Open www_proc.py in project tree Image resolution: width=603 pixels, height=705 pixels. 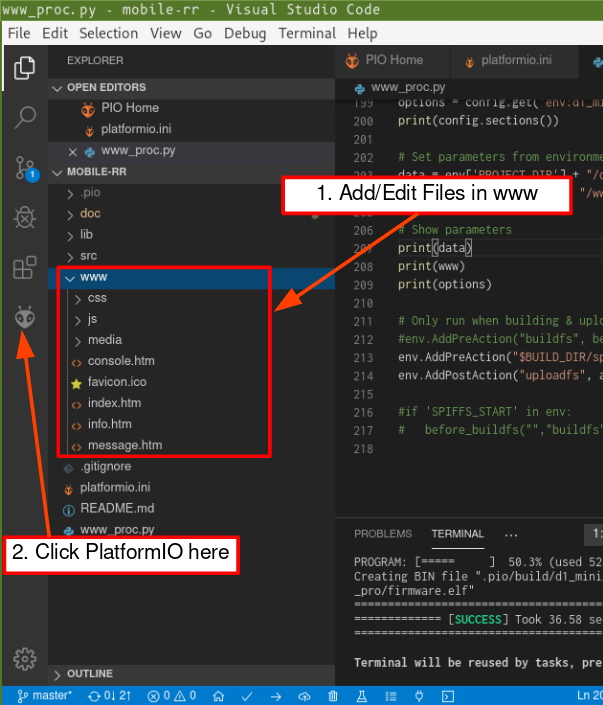191,530
